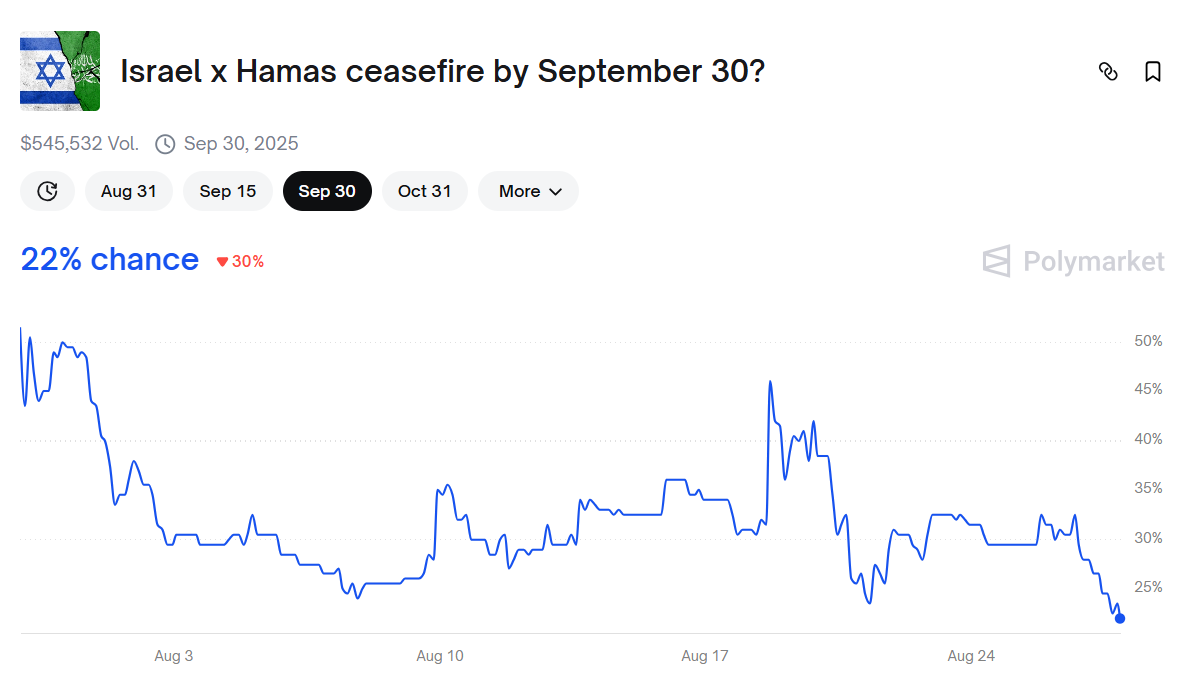
Task: Click the red down-arrow change indicator
Action: click(222, 262)
